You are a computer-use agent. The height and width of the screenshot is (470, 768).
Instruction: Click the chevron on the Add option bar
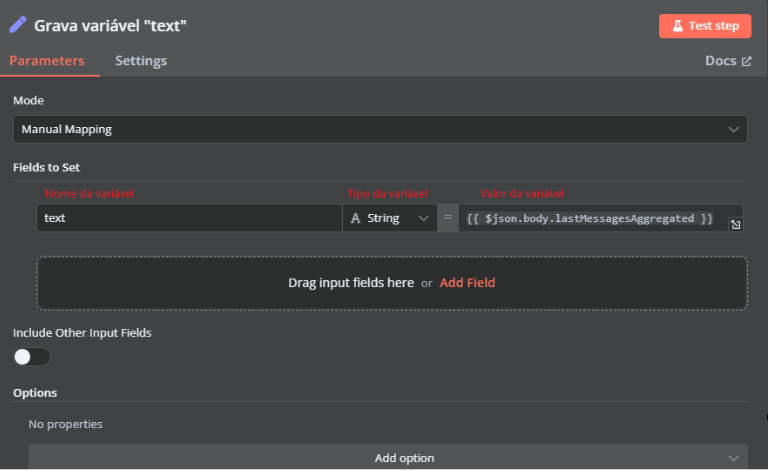pyautogui.click(x=734, y=457)
